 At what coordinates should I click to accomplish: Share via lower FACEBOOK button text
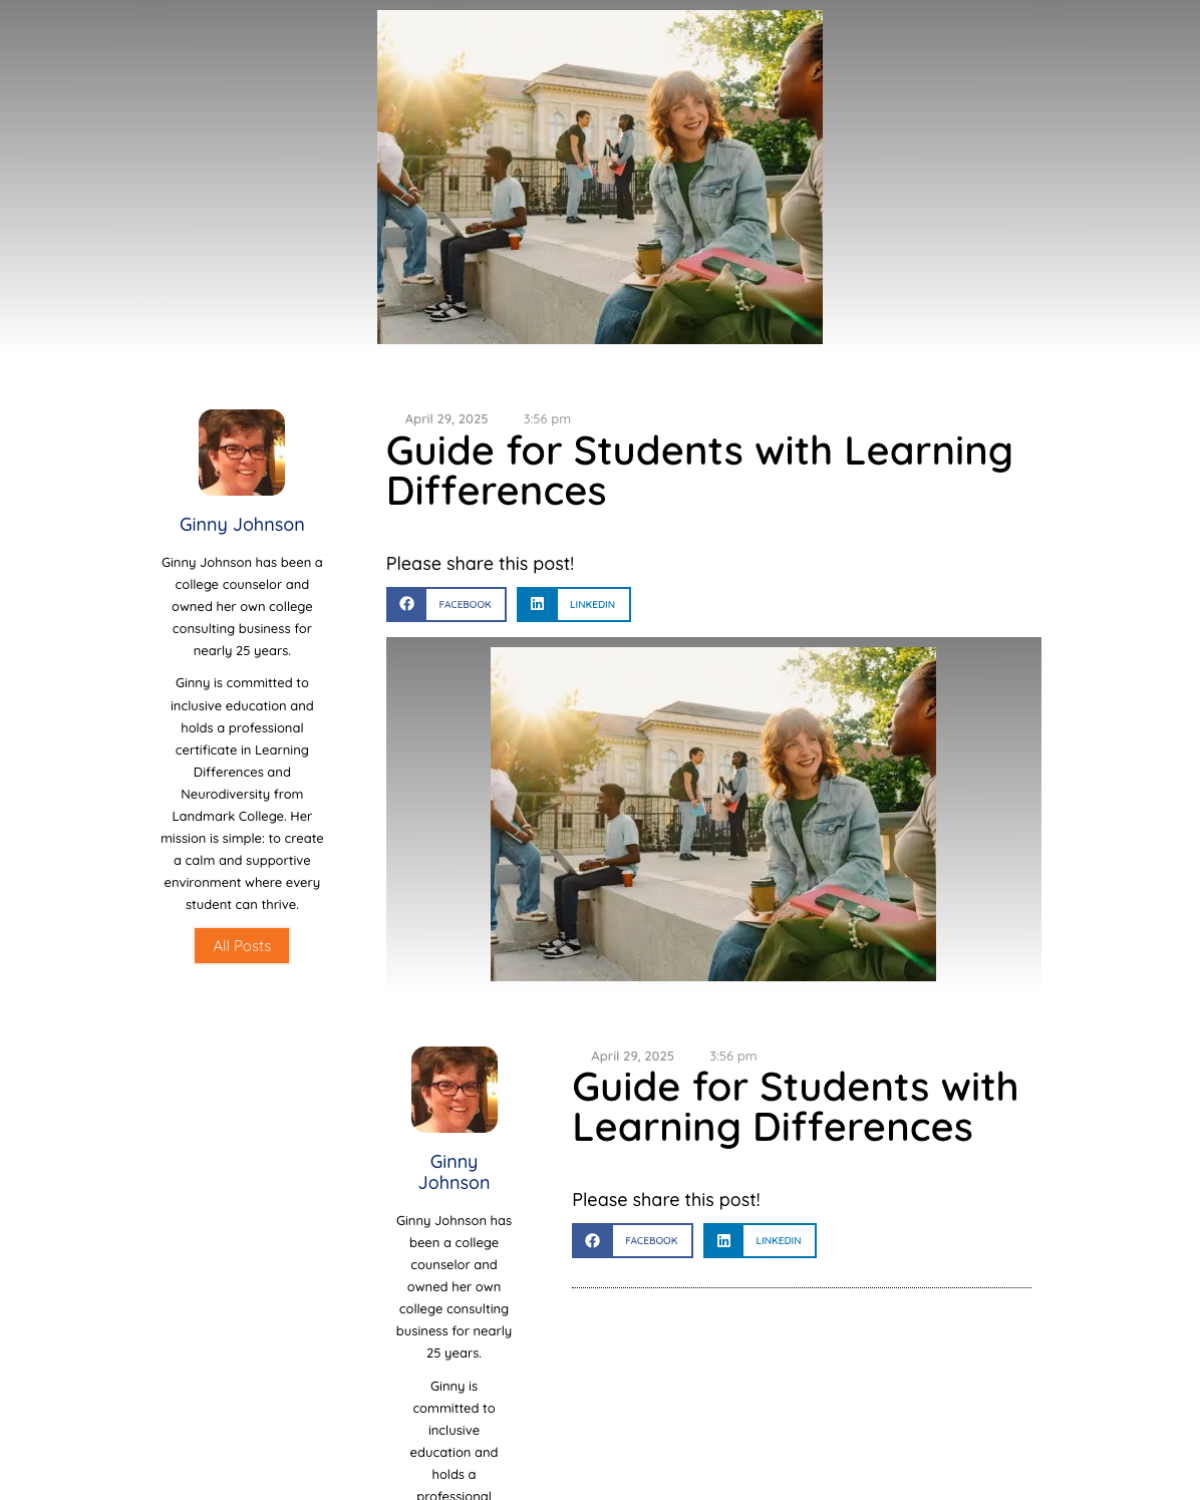coord(651,1241)
